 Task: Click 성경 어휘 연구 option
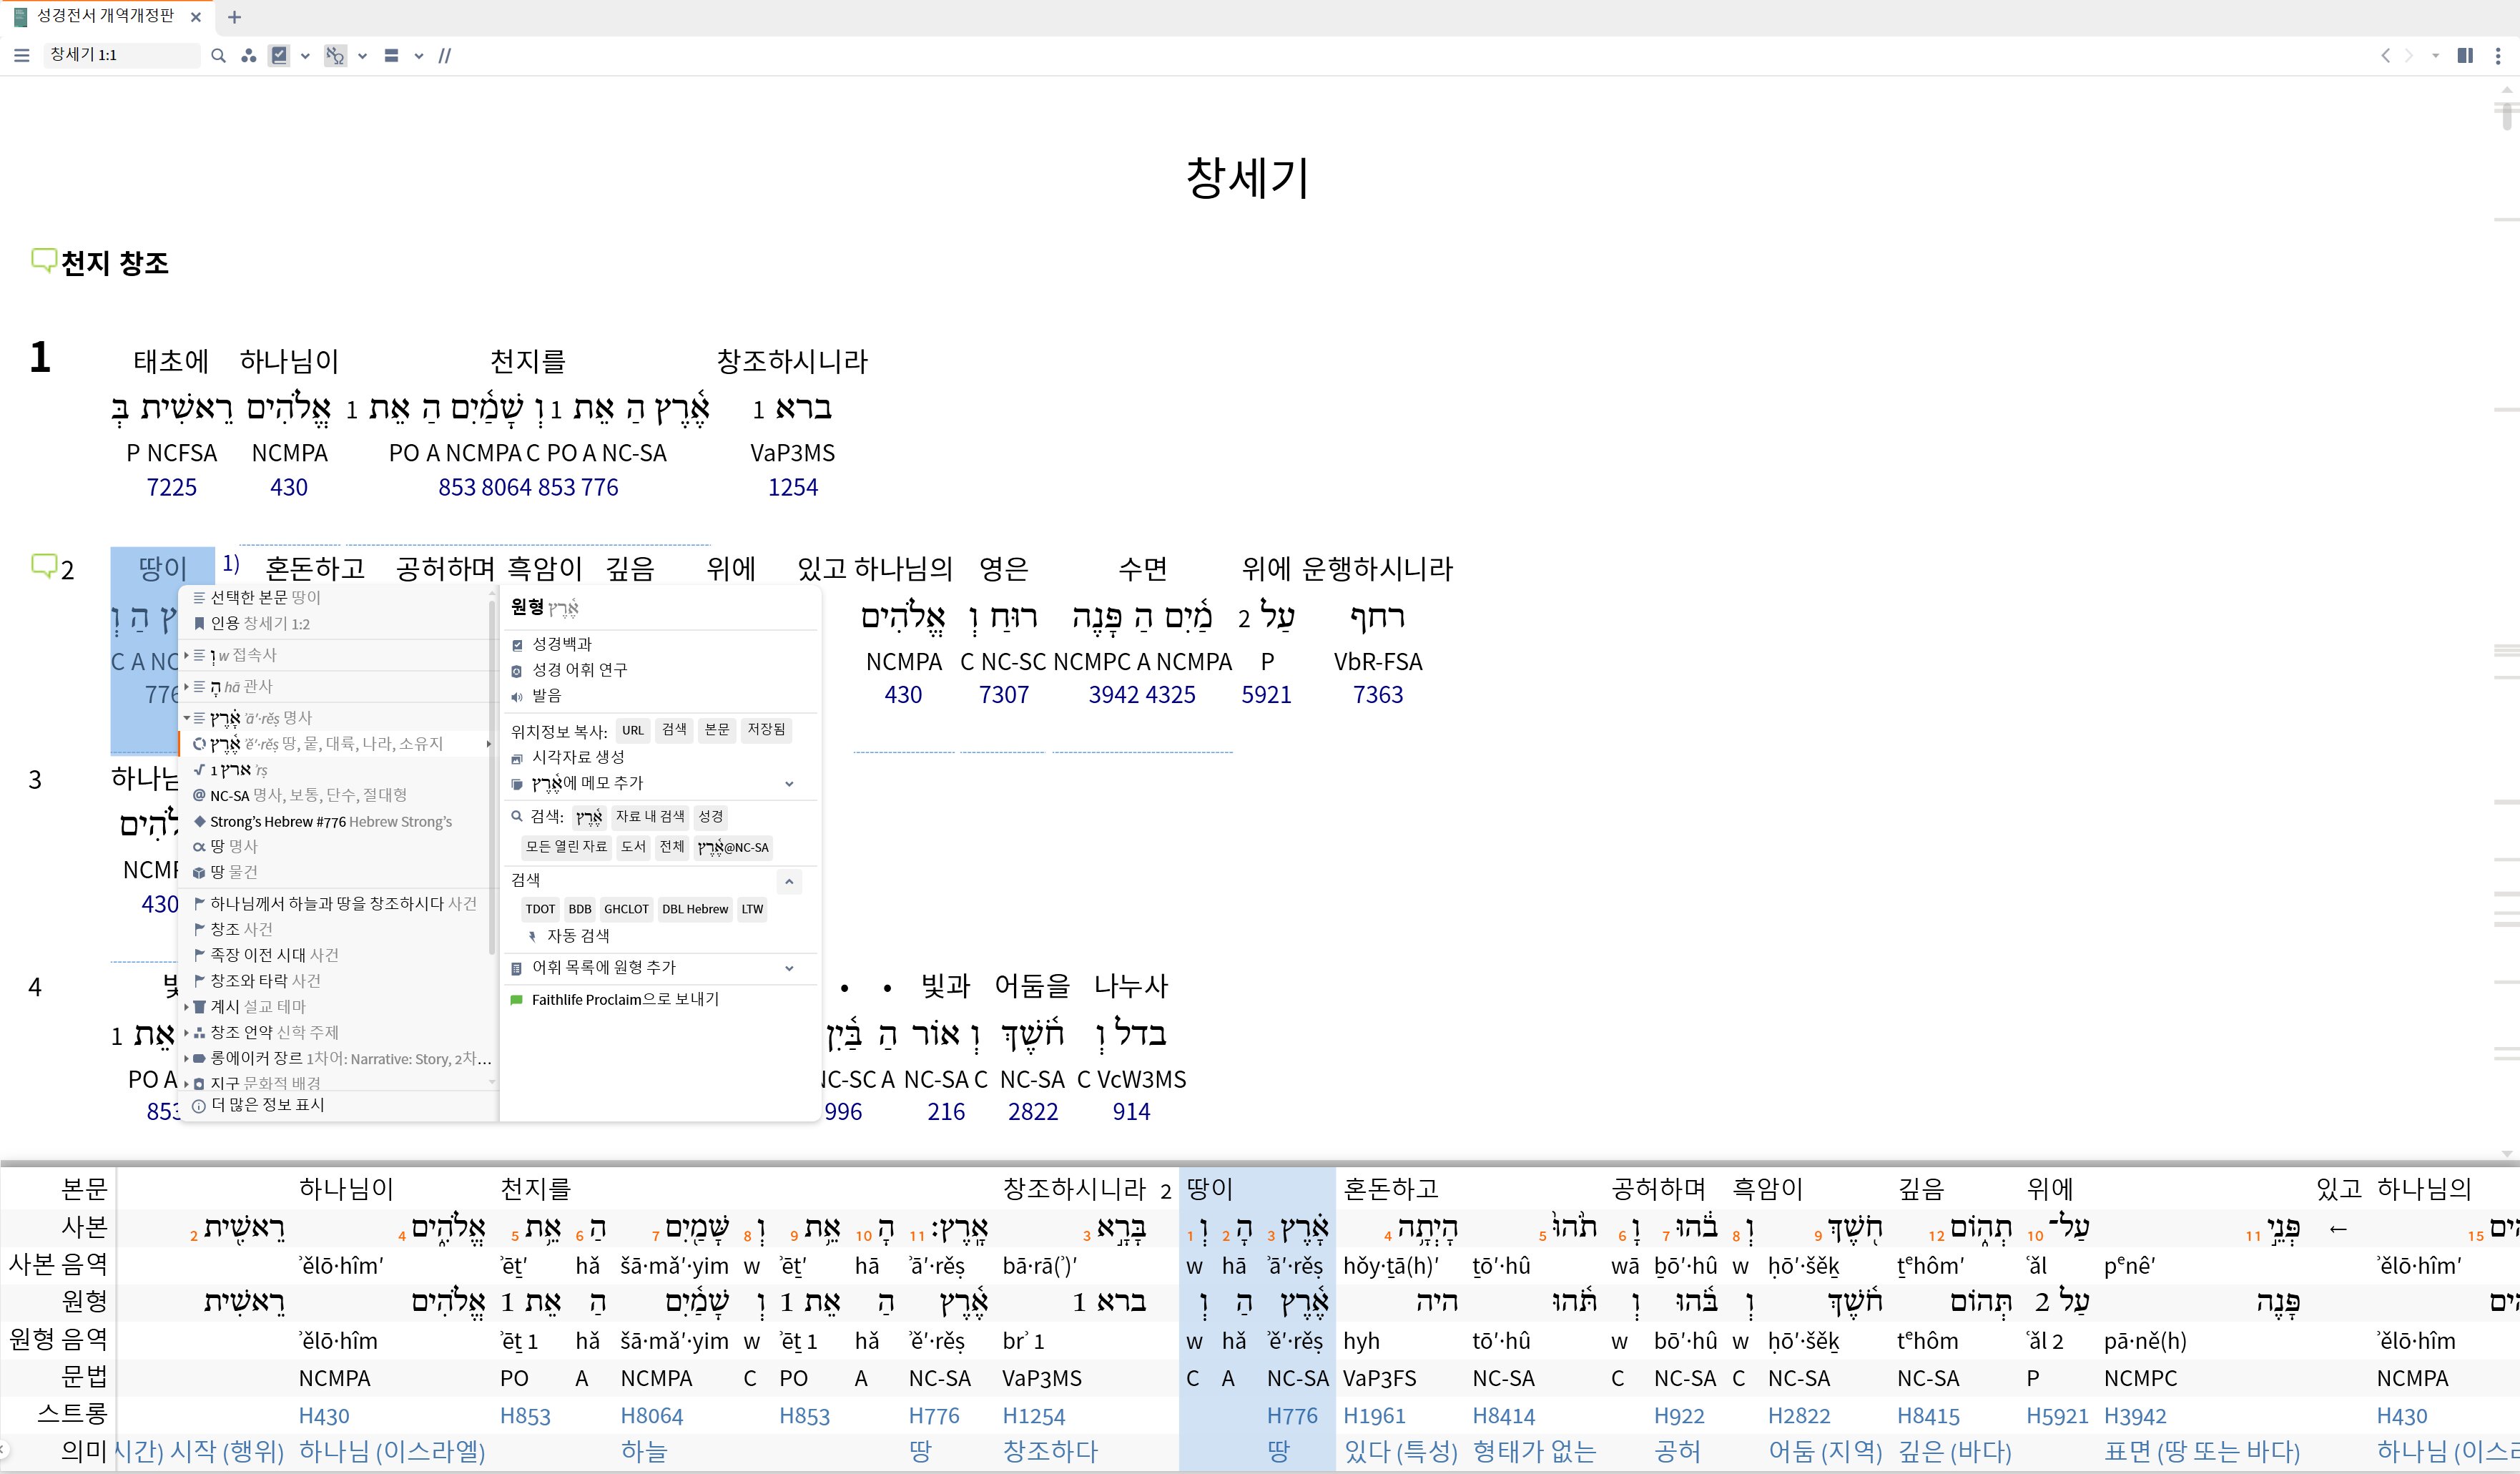[x=579, y=670]
